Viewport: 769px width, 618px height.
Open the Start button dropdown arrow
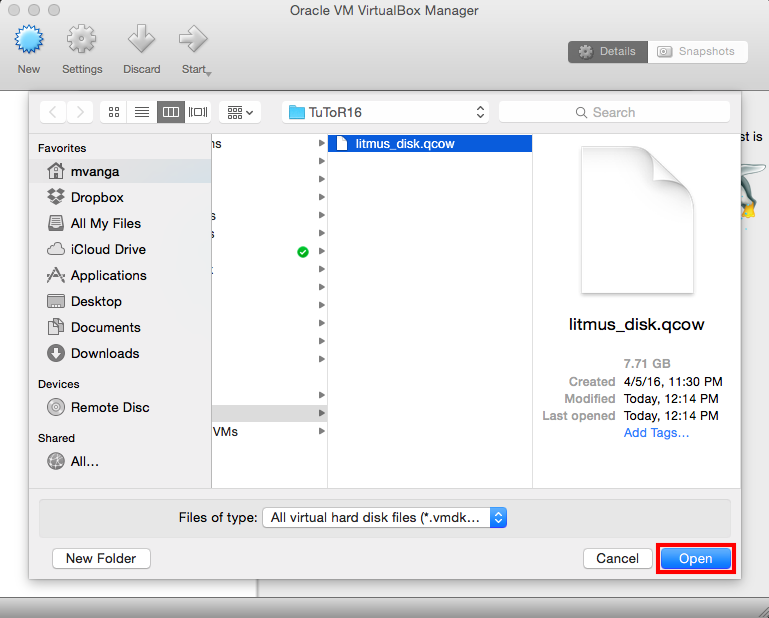208,74
